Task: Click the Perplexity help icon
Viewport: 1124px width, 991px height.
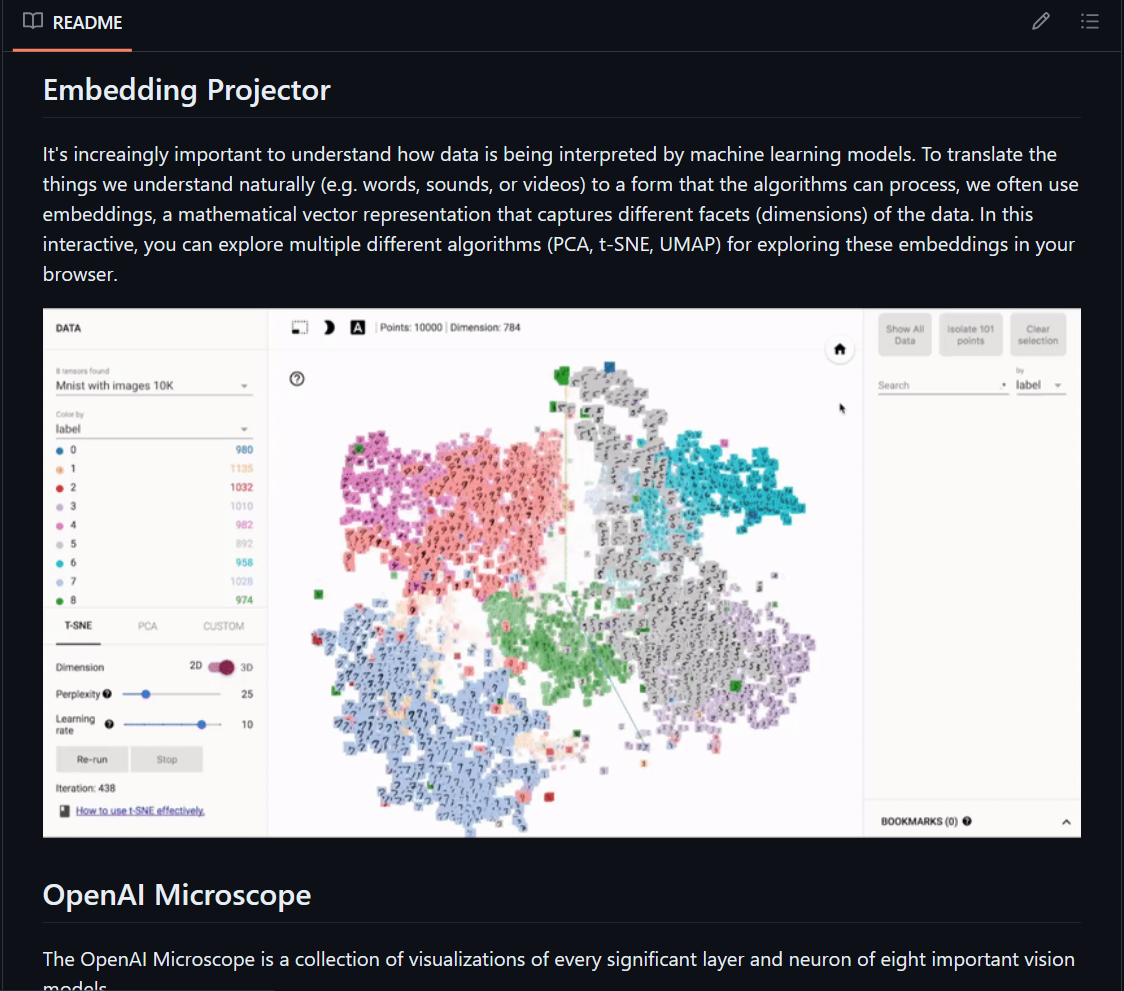Action: tap(107, 693)
